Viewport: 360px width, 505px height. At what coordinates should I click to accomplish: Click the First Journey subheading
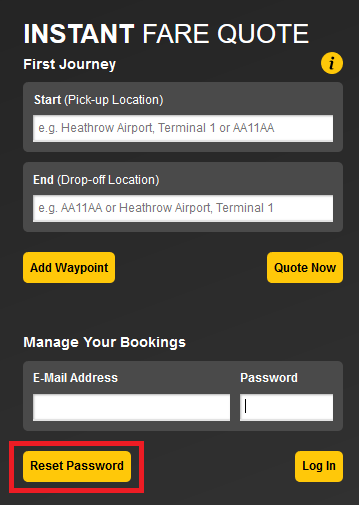click(70, 64)
